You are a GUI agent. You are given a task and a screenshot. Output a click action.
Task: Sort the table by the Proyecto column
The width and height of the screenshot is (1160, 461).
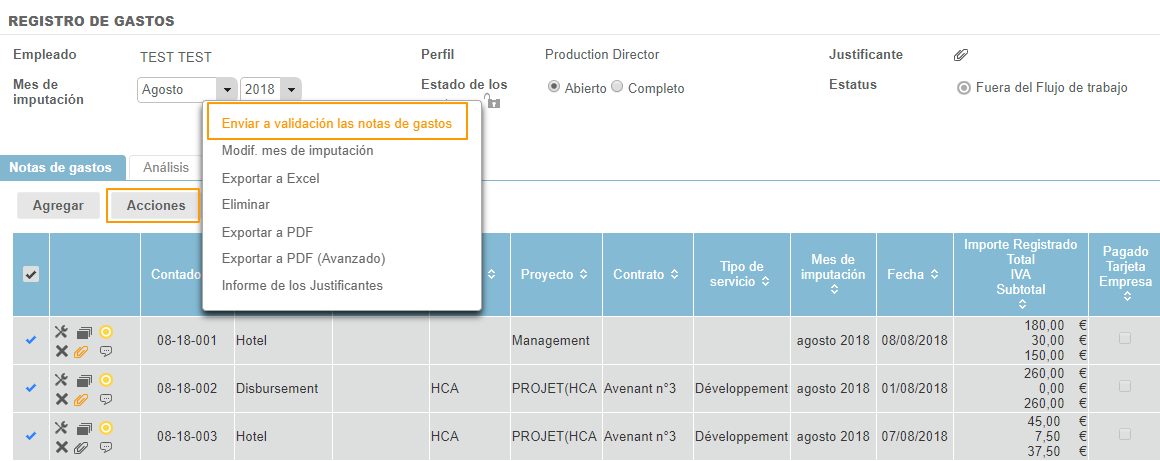[553, 274]
